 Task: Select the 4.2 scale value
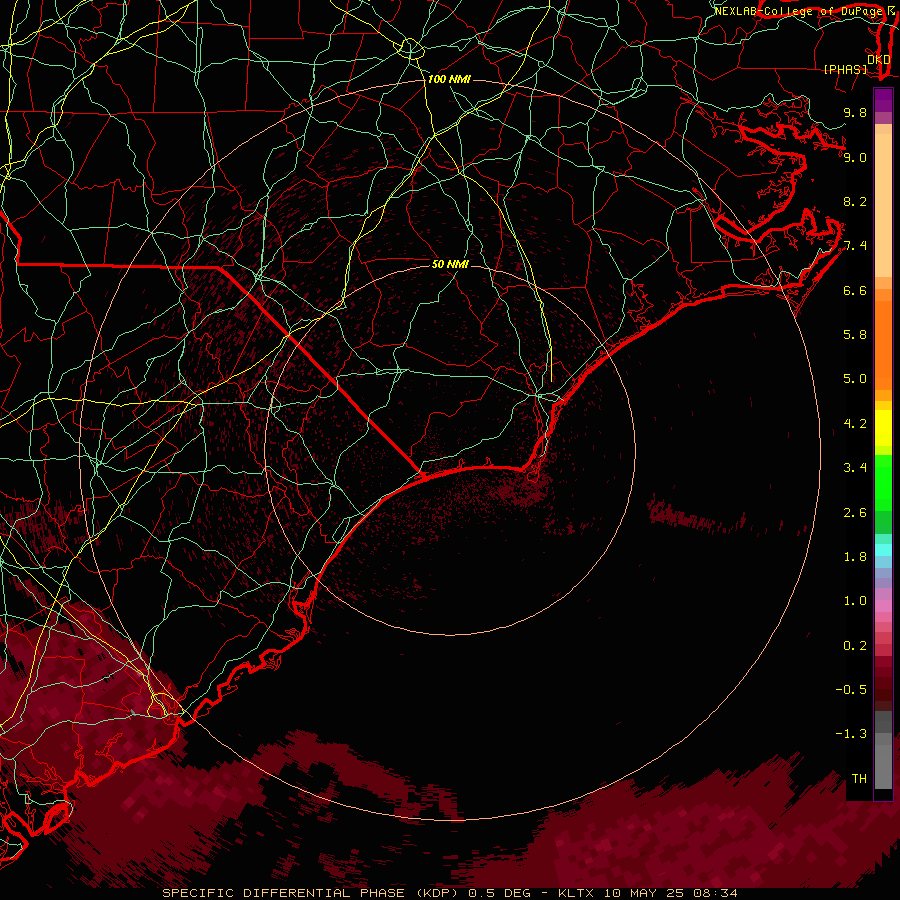(855, 424)
